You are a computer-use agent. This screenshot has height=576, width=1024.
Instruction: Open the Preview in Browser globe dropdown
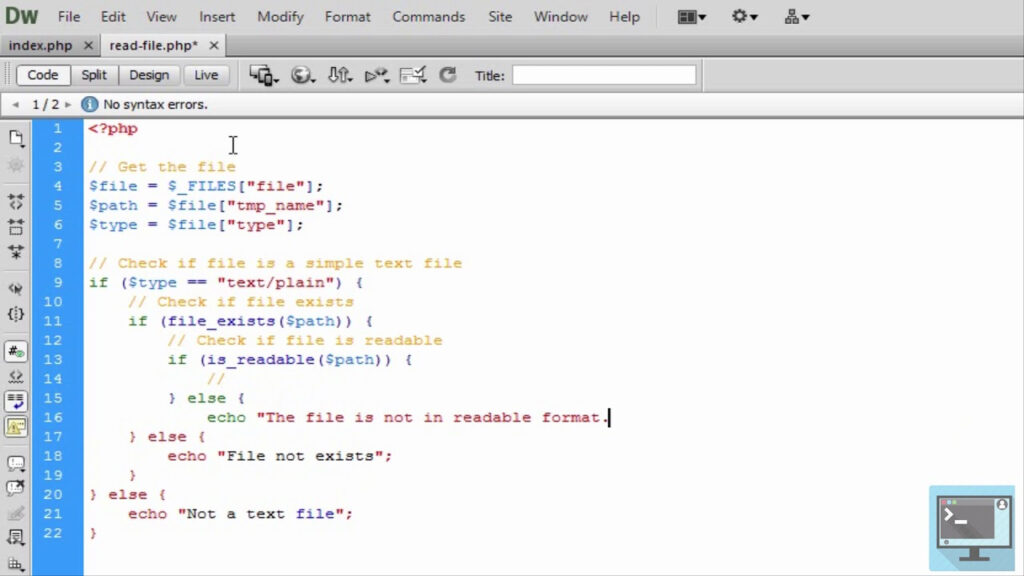[x=302, y=75]
